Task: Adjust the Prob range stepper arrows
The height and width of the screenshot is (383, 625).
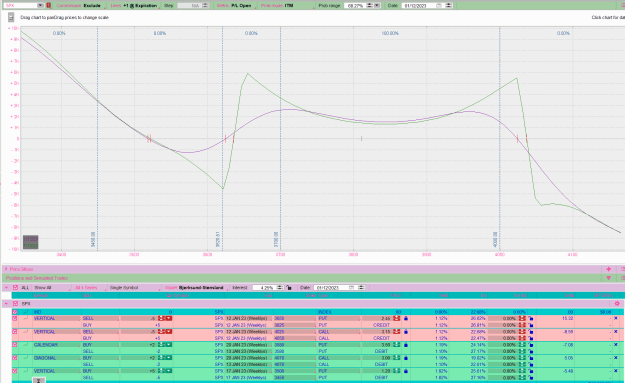Action: point(369,6)
